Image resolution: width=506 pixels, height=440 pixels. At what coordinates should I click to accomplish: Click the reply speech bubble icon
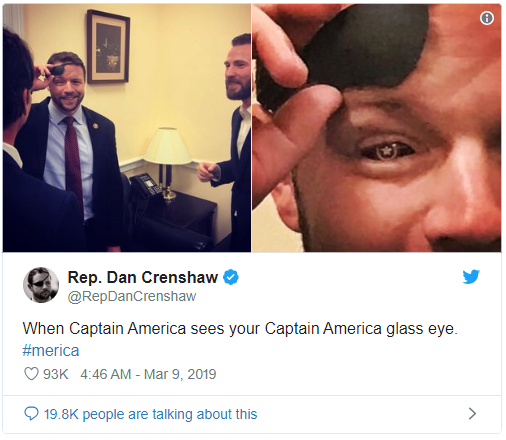31,414
